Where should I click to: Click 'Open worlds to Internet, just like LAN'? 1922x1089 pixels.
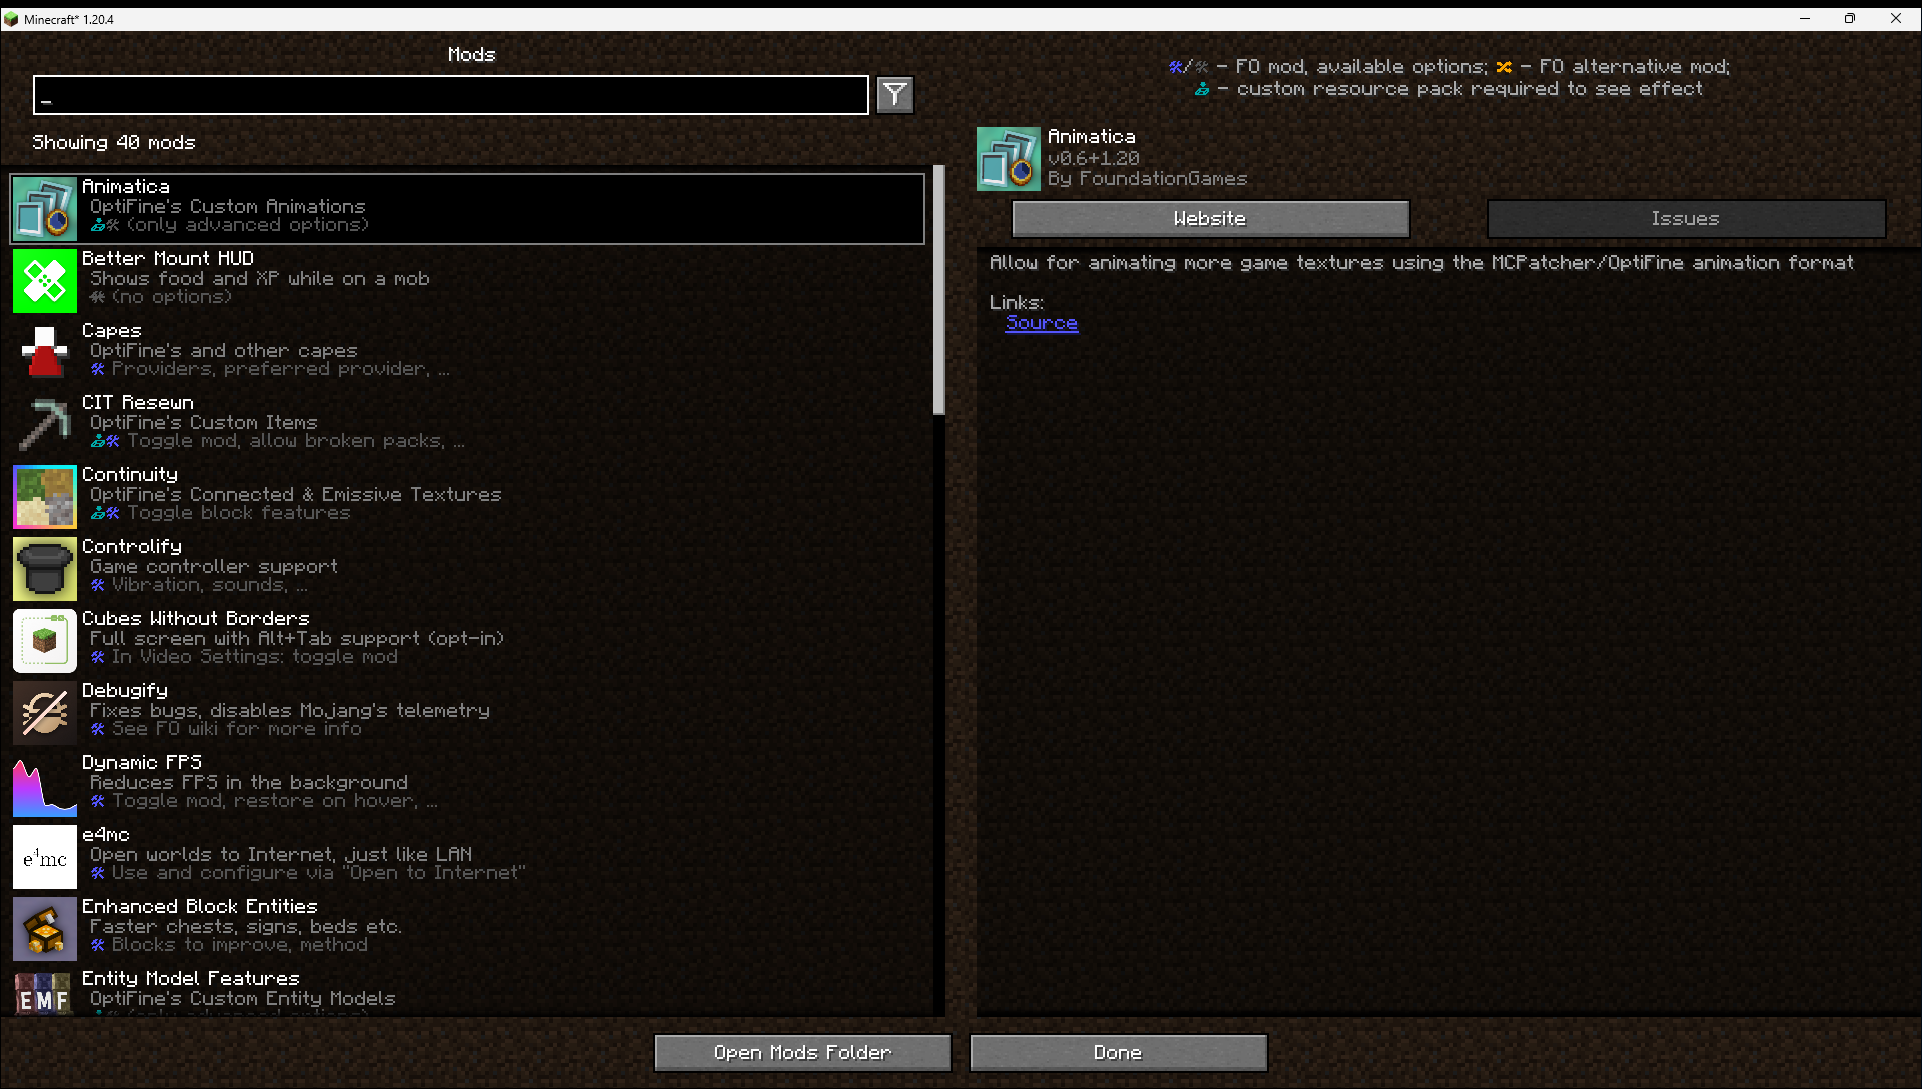click(281, 855)
